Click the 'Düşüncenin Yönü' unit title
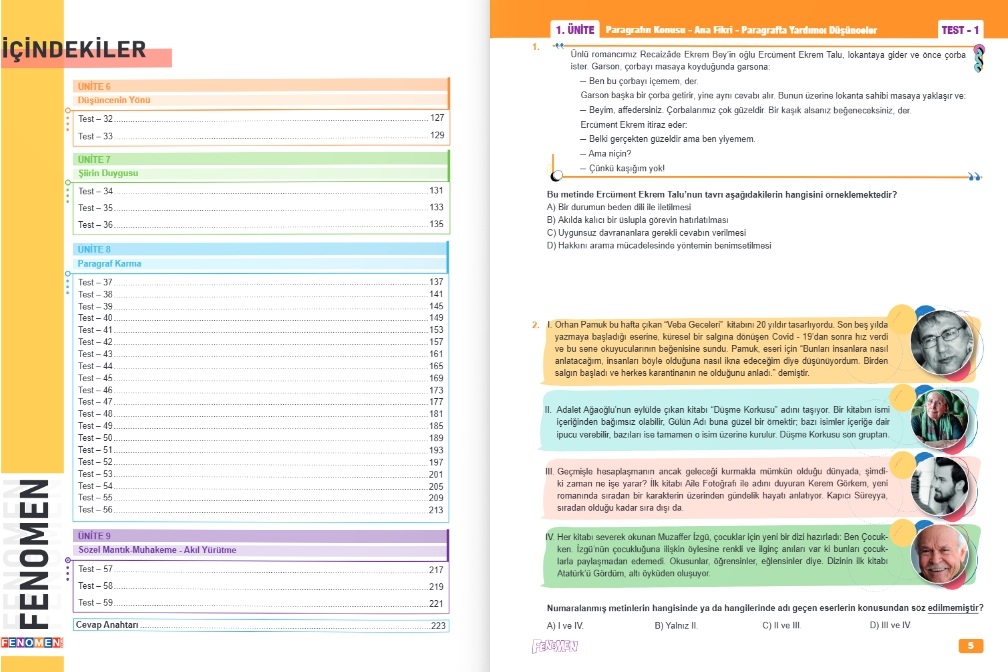The height and width of the screenshot is (672, 1008). click(114, 100)
